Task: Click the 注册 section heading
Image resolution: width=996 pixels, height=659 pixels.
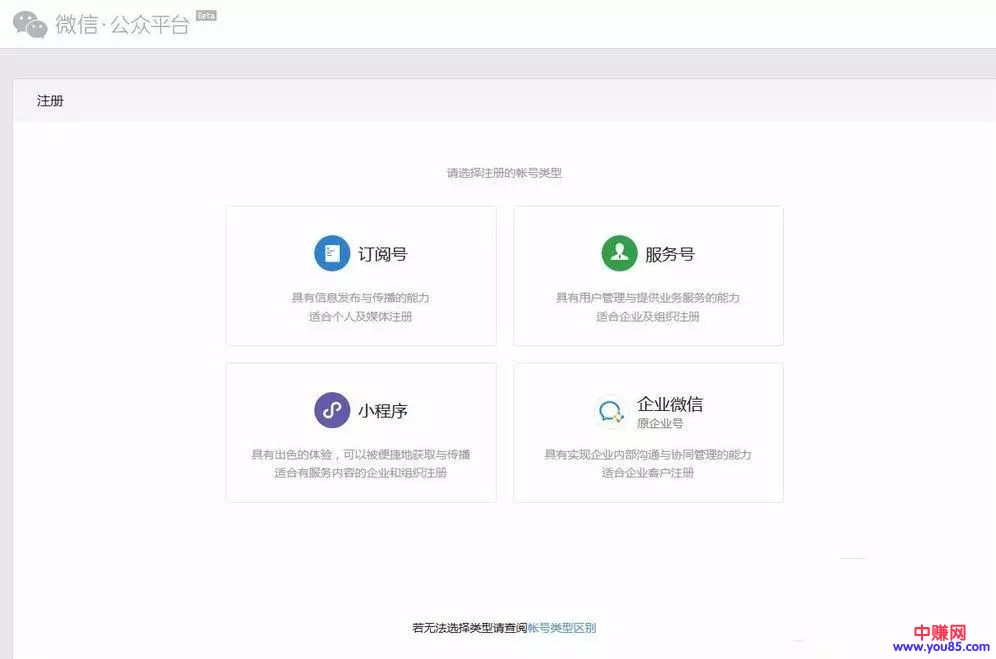Action: point(50,101)
